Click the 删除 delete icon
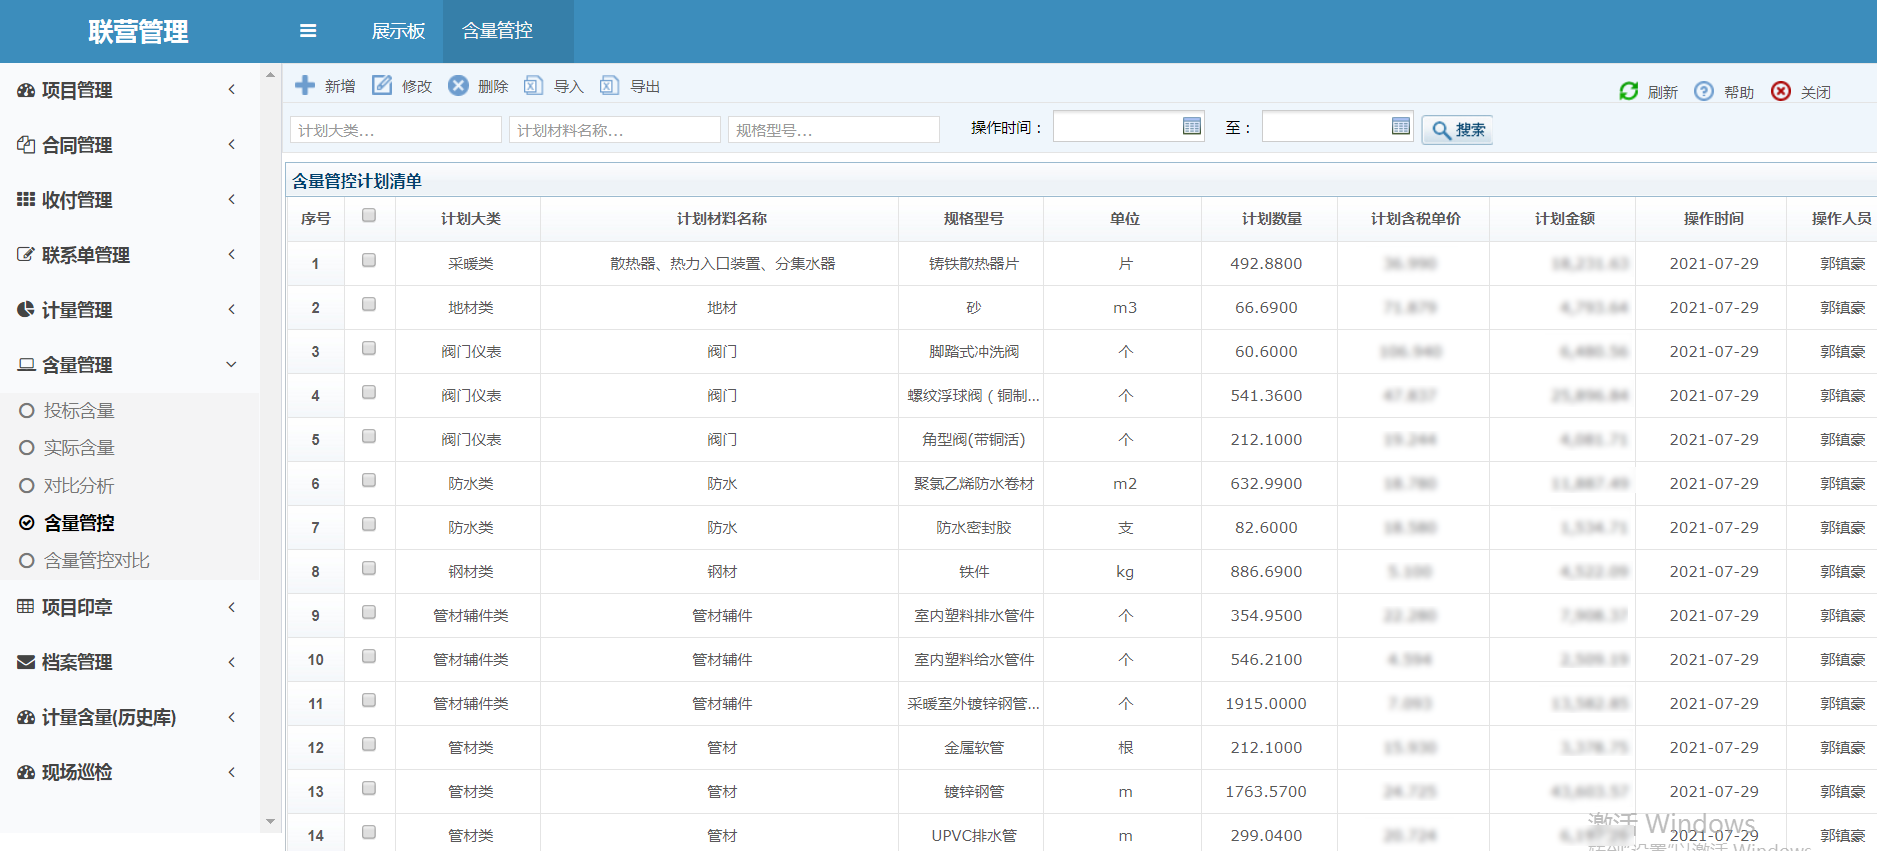Screen dimensions: 1877x851 pyautogui.click(x=458, y=85)
